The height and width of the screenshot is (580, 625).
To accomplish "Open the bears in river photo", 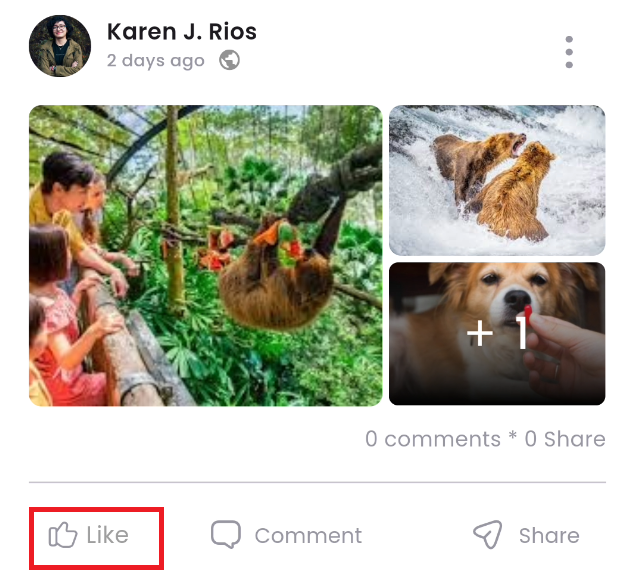I will click(x=497, y=180).
